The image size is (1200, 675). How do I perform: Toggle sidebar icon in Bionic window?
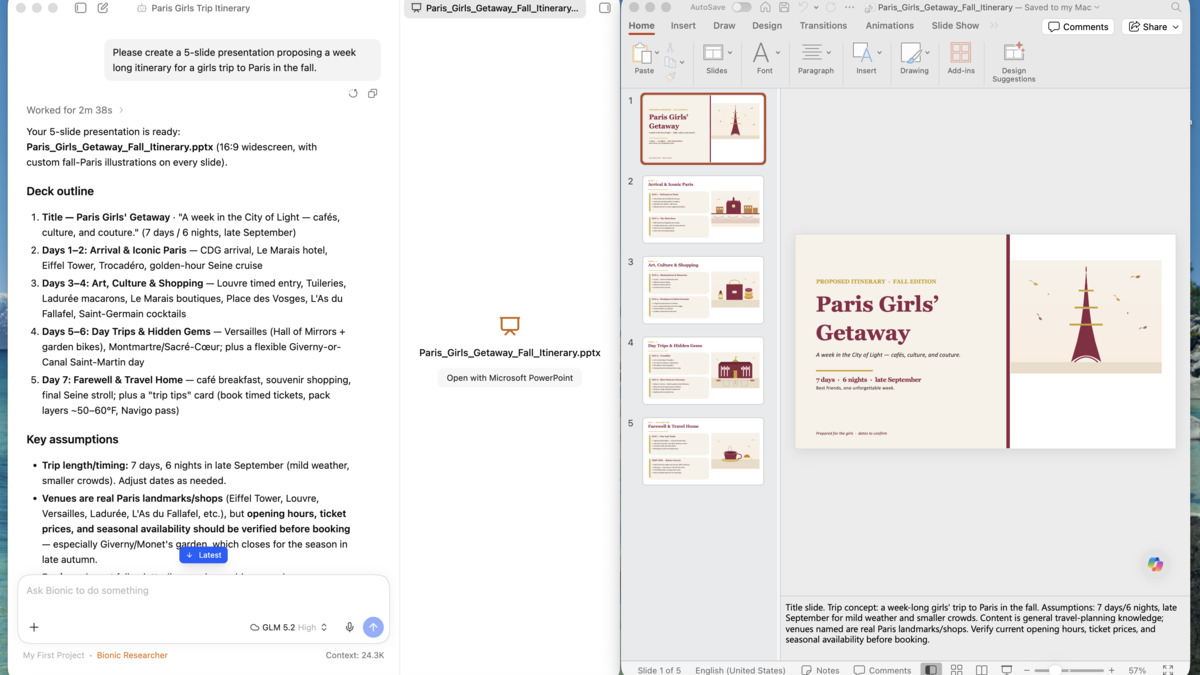point(81,8)
